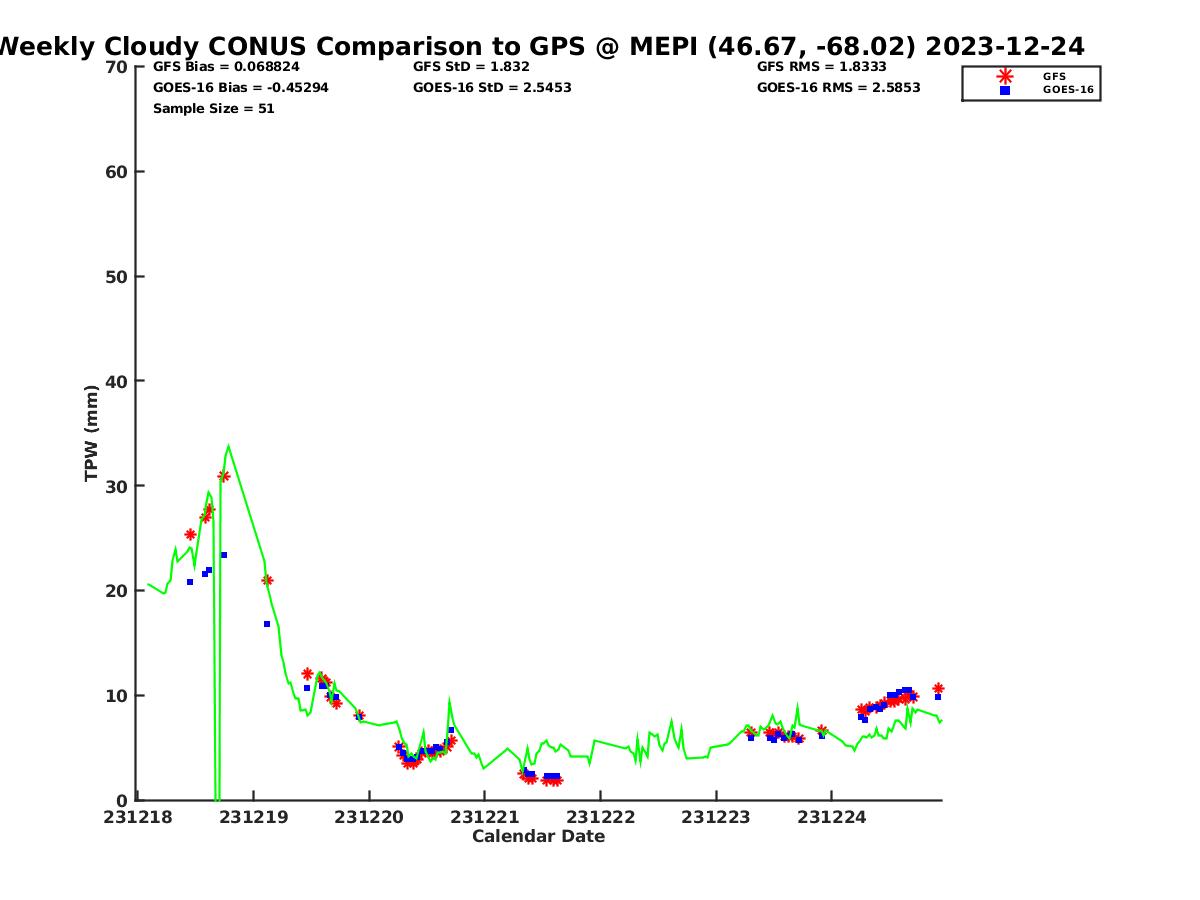Select the GFS StD value text

tap(471, 67)
